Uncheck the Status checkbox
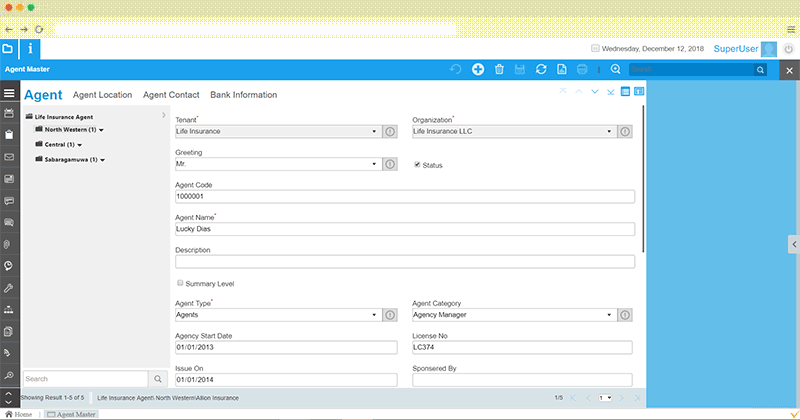800x420 pixels. (x=417, y=164)
